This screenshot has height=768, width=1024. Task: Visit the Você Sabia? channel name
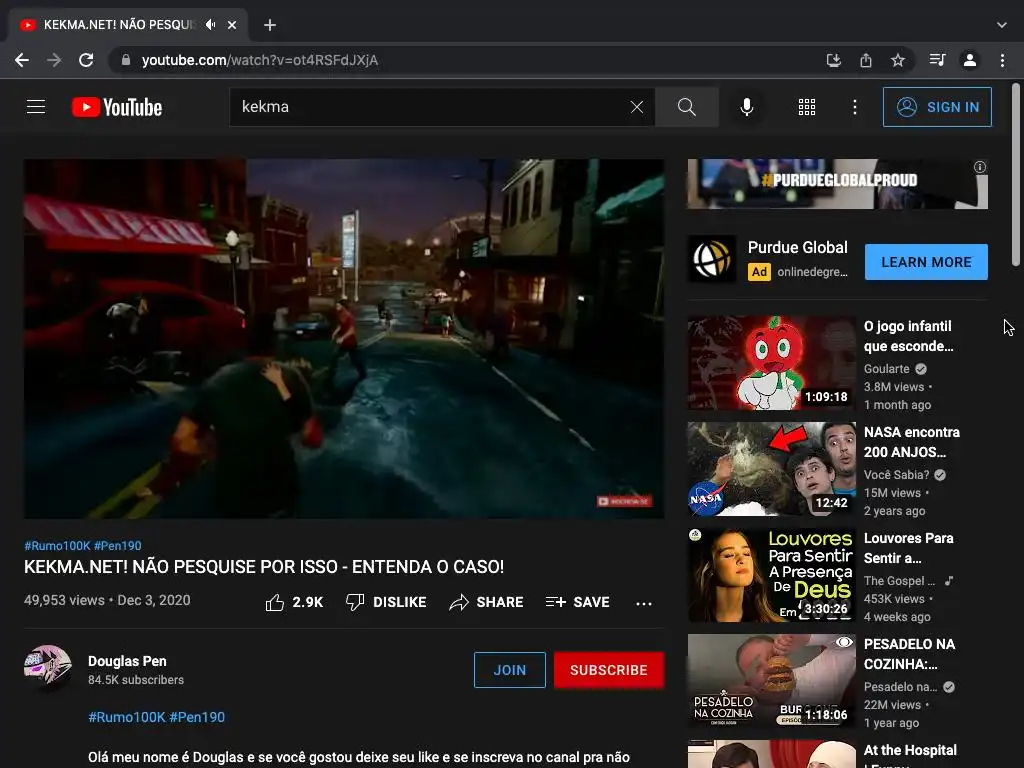pyautogui.click(x=896, y=475)
